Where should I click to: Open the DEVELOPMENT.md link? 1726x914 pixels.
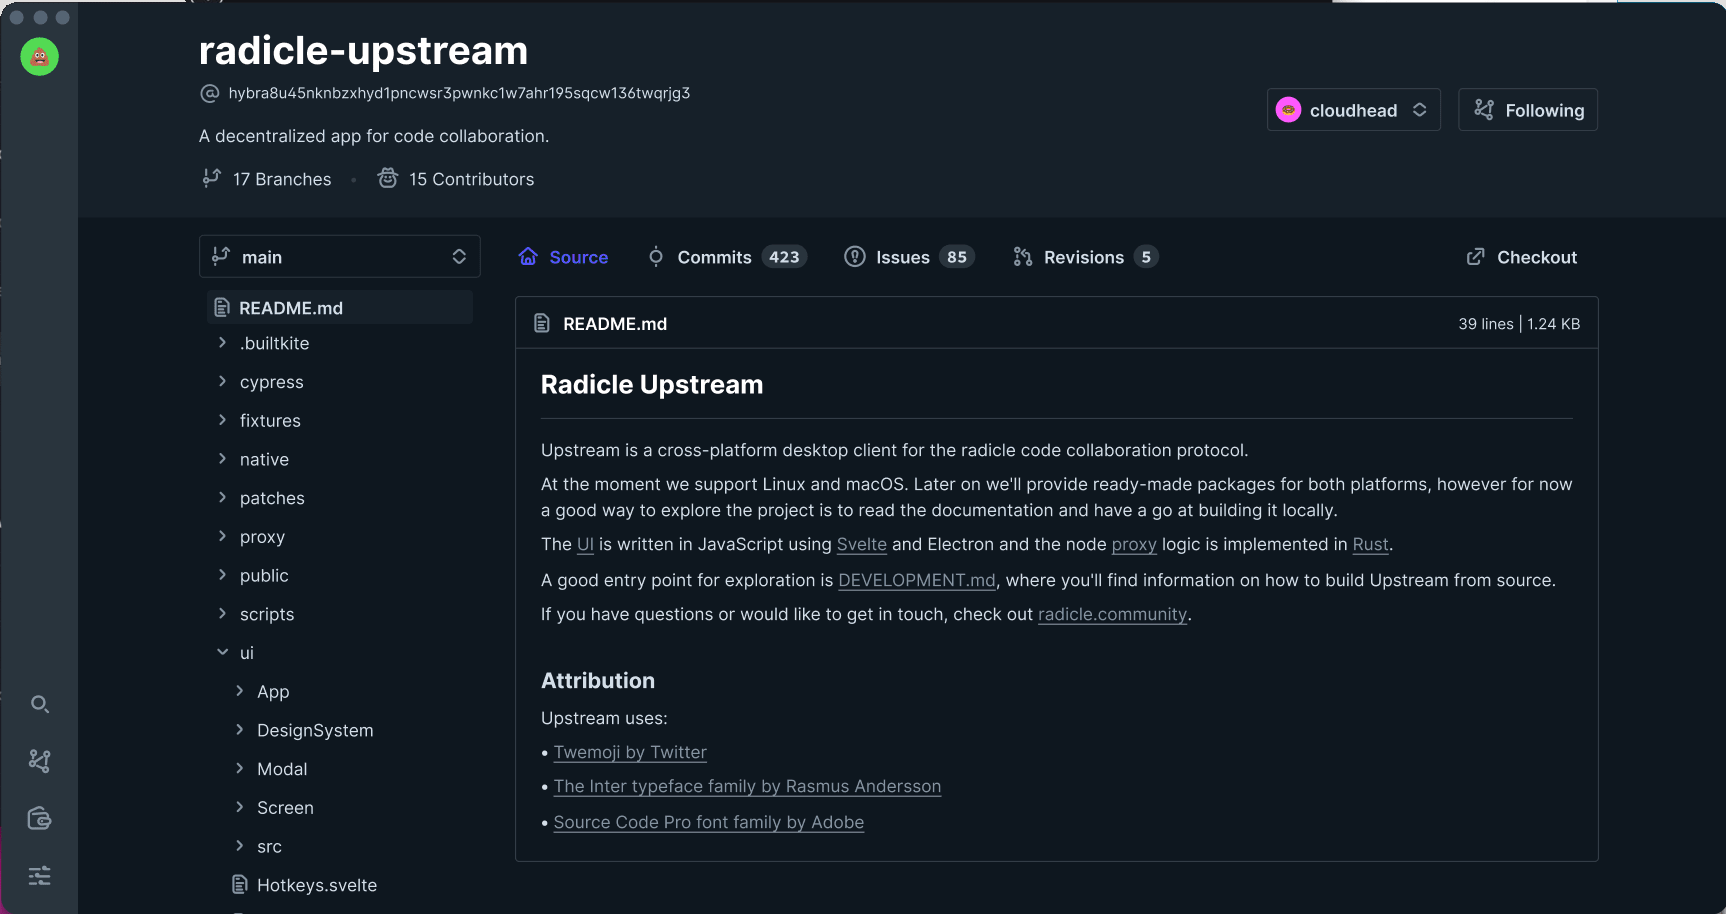pyautogui.click(x=916, y=580)
